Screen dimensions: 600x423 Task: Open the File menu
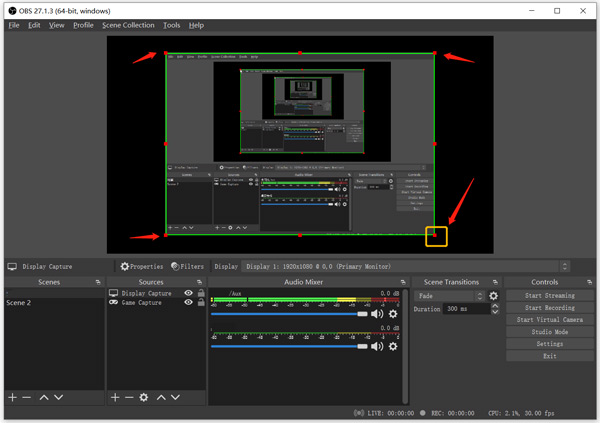pyautogui.click(x=14, y=25)
